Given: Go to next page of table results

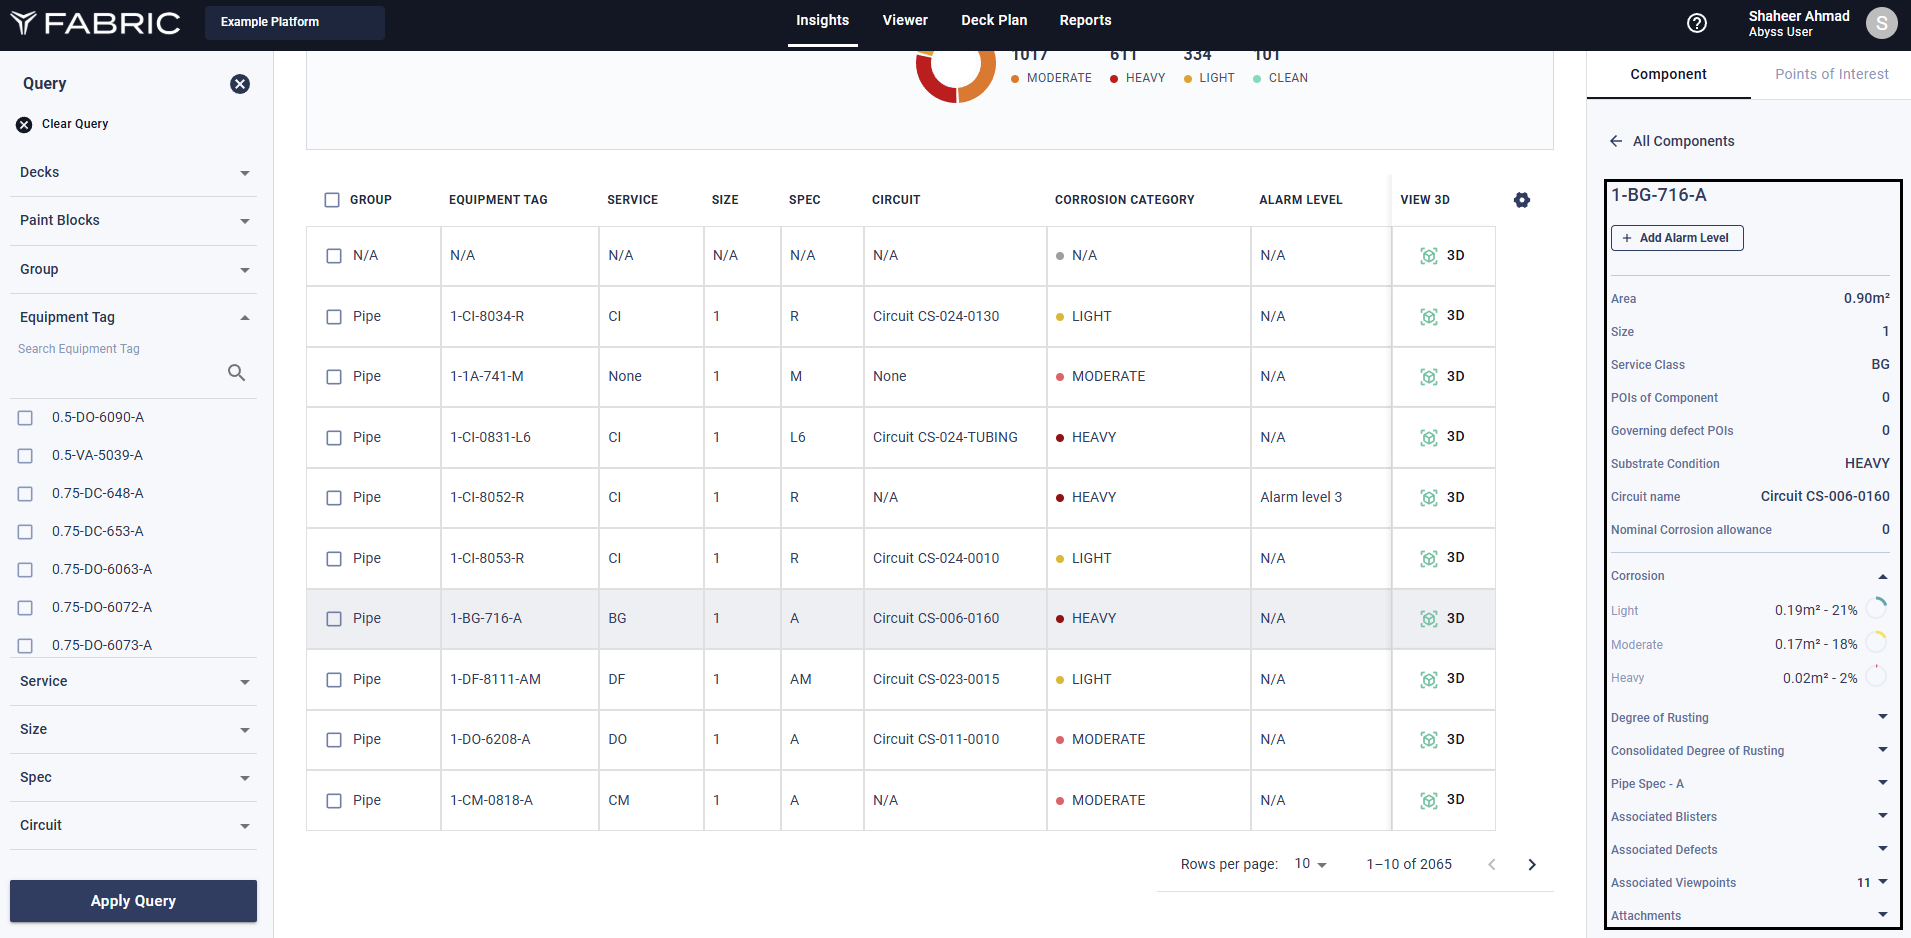Looking at the screenshot, I should [1531, 865].
